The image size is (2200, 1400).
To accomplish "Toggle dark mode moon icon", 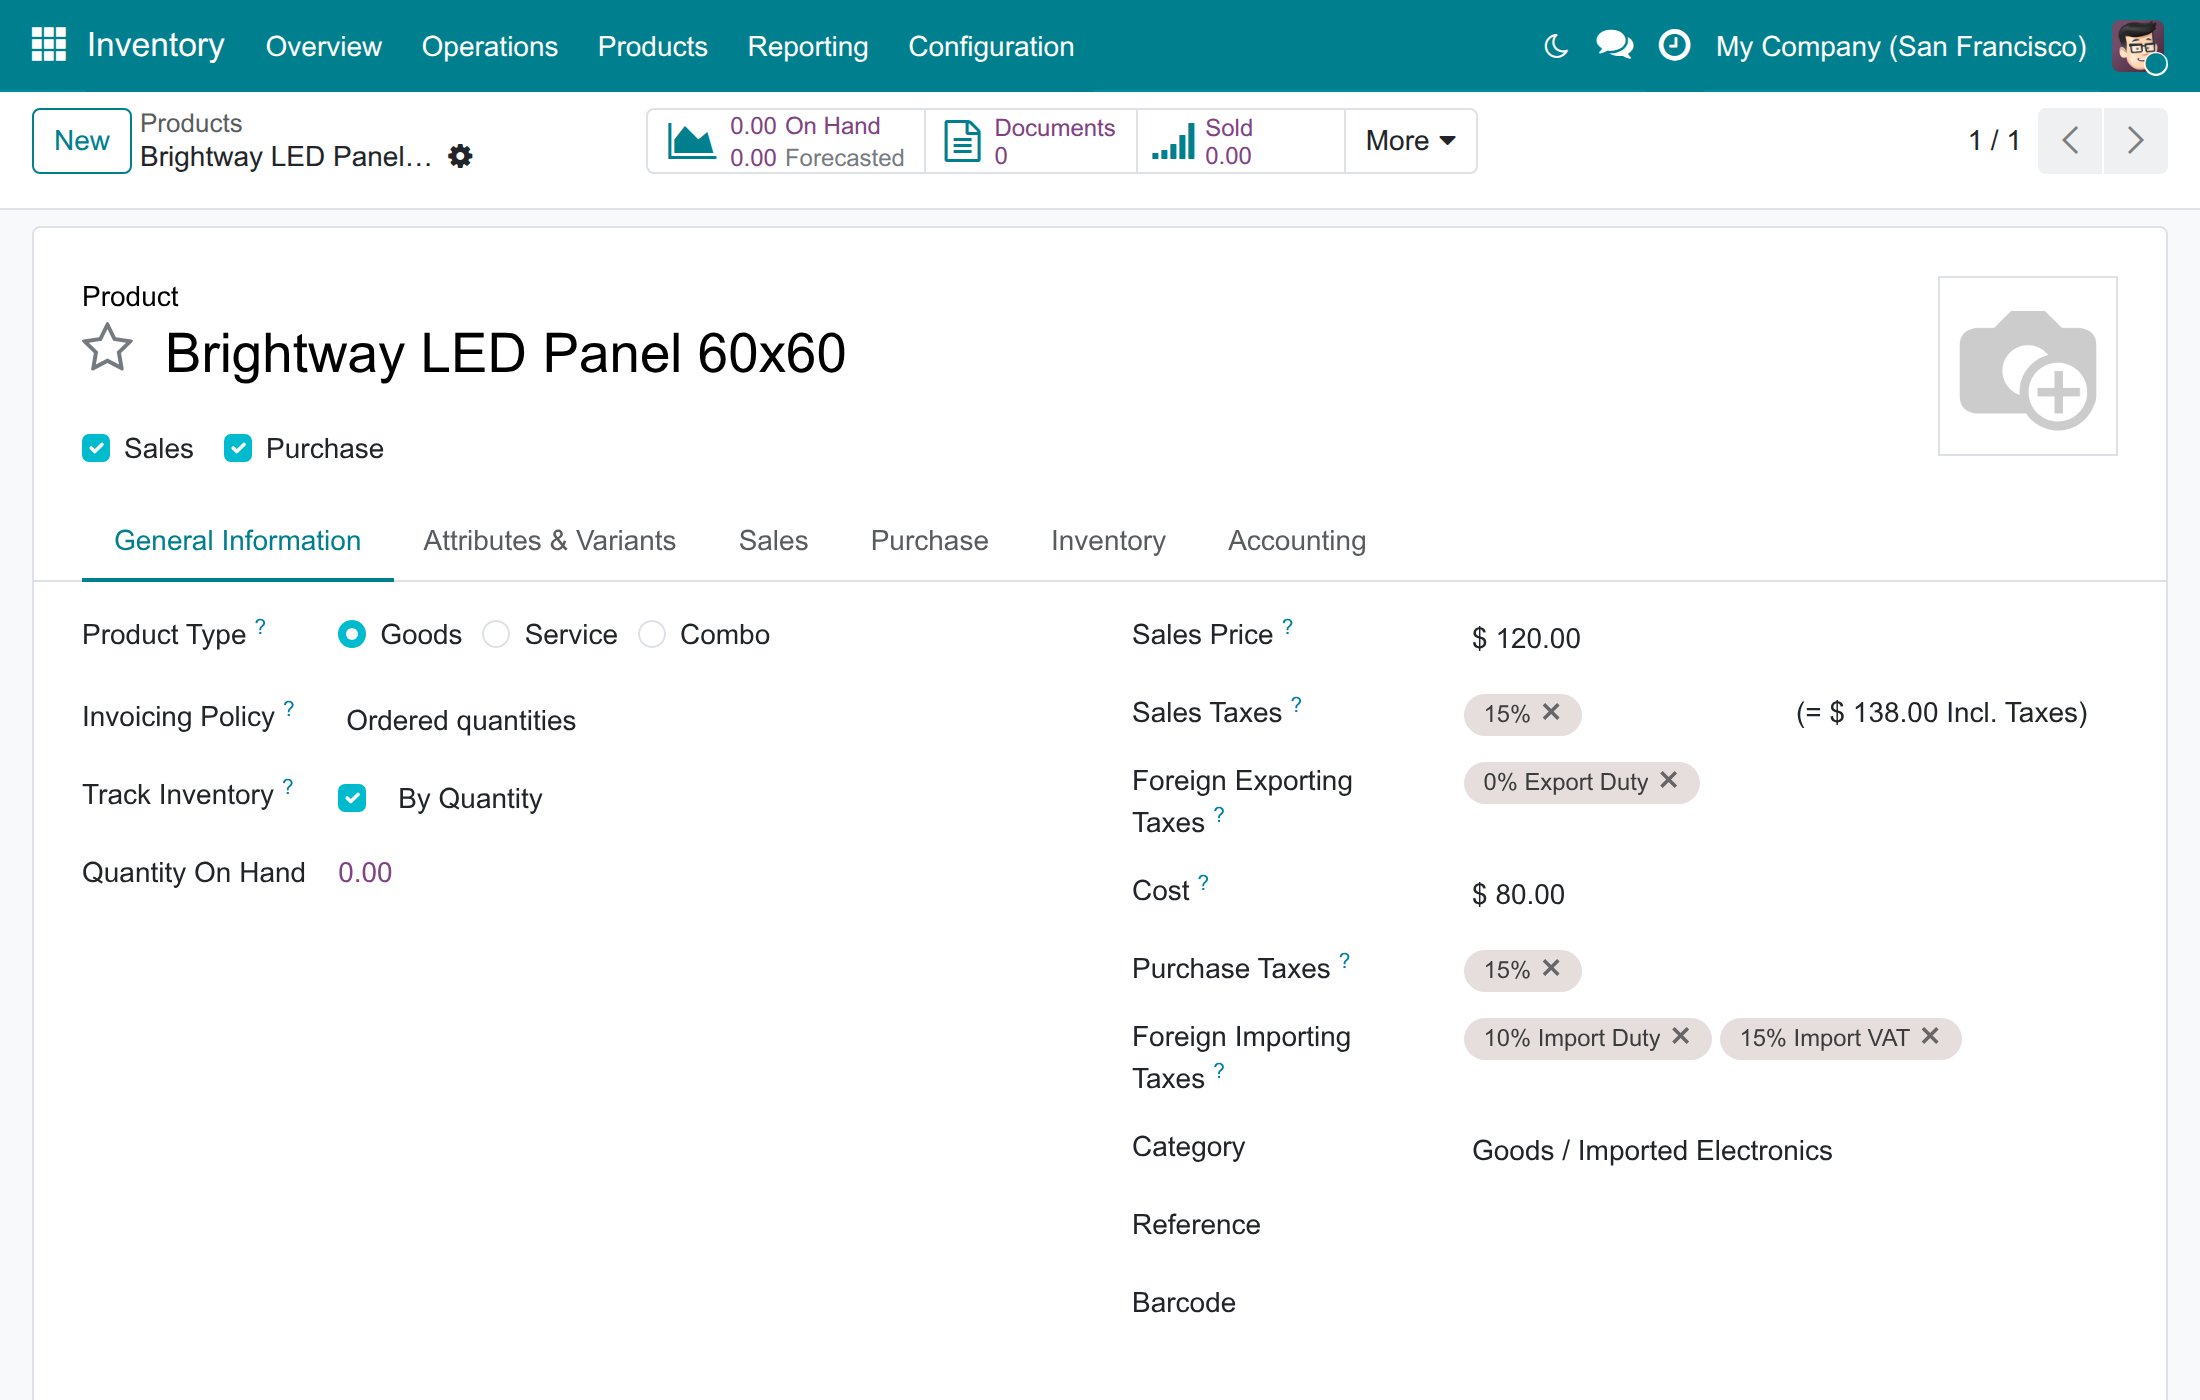I will pos(1555,46).
